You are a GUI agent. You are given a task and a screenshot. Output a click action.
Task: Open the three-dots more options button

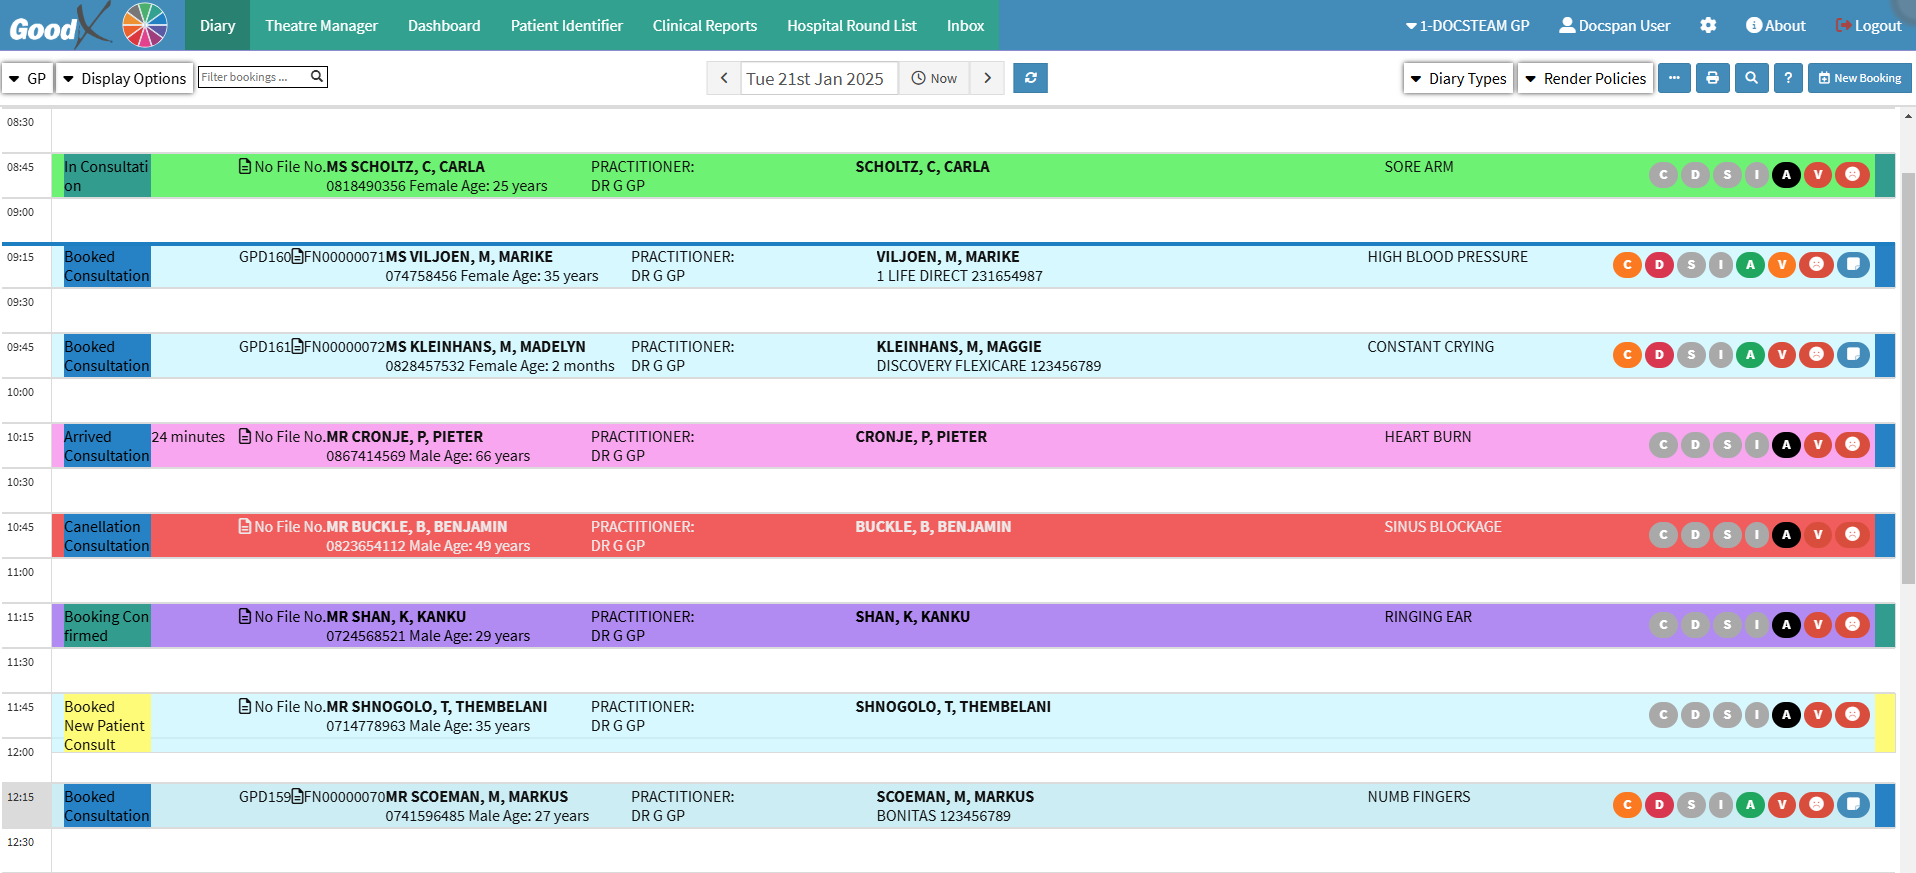pyautogui.click(x=1674, y=78)
